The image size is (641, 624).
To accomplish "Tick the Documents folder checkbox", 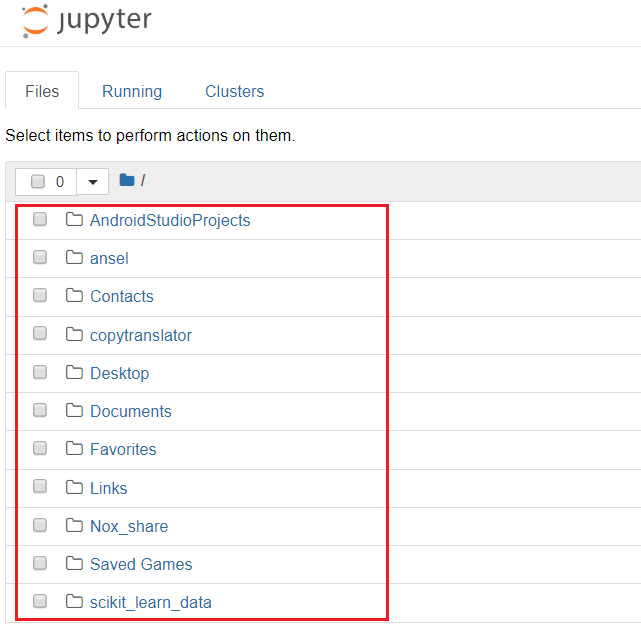I will (x=40, y=410).
